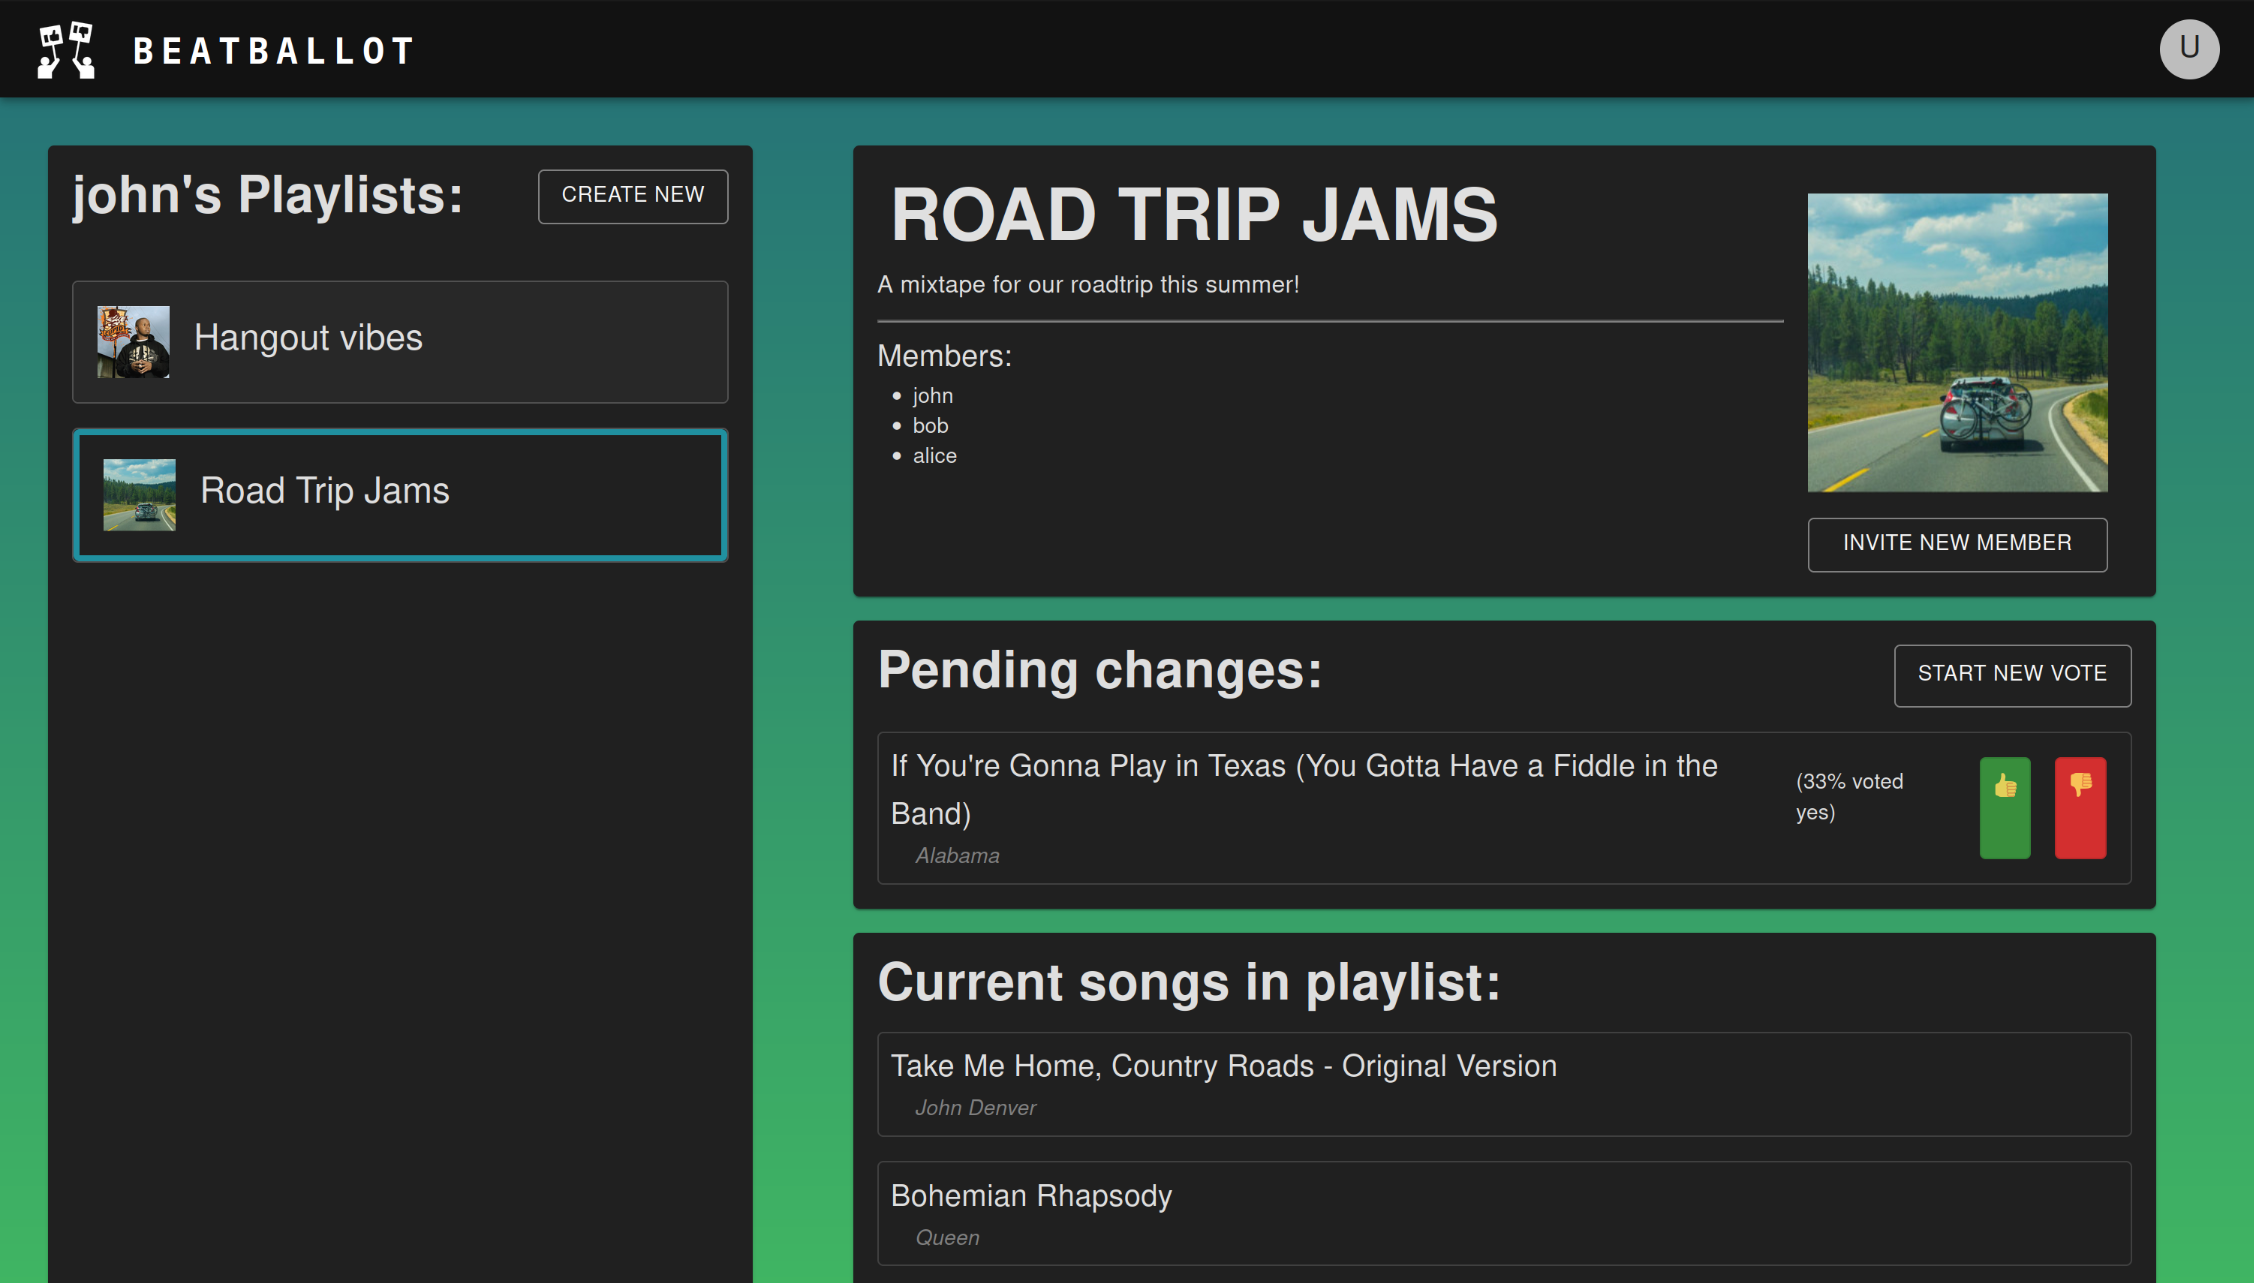This screenshot has height=1283, width=2254.
Task: Click the road trip cover image
Action: click(x=1956, y=342)
